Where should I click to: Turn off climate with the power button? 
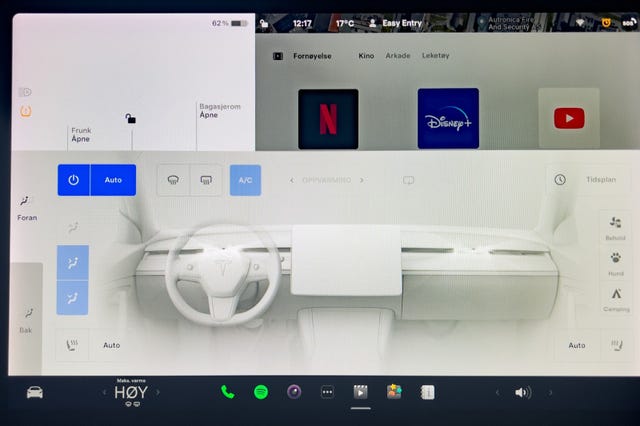(73, 180)
